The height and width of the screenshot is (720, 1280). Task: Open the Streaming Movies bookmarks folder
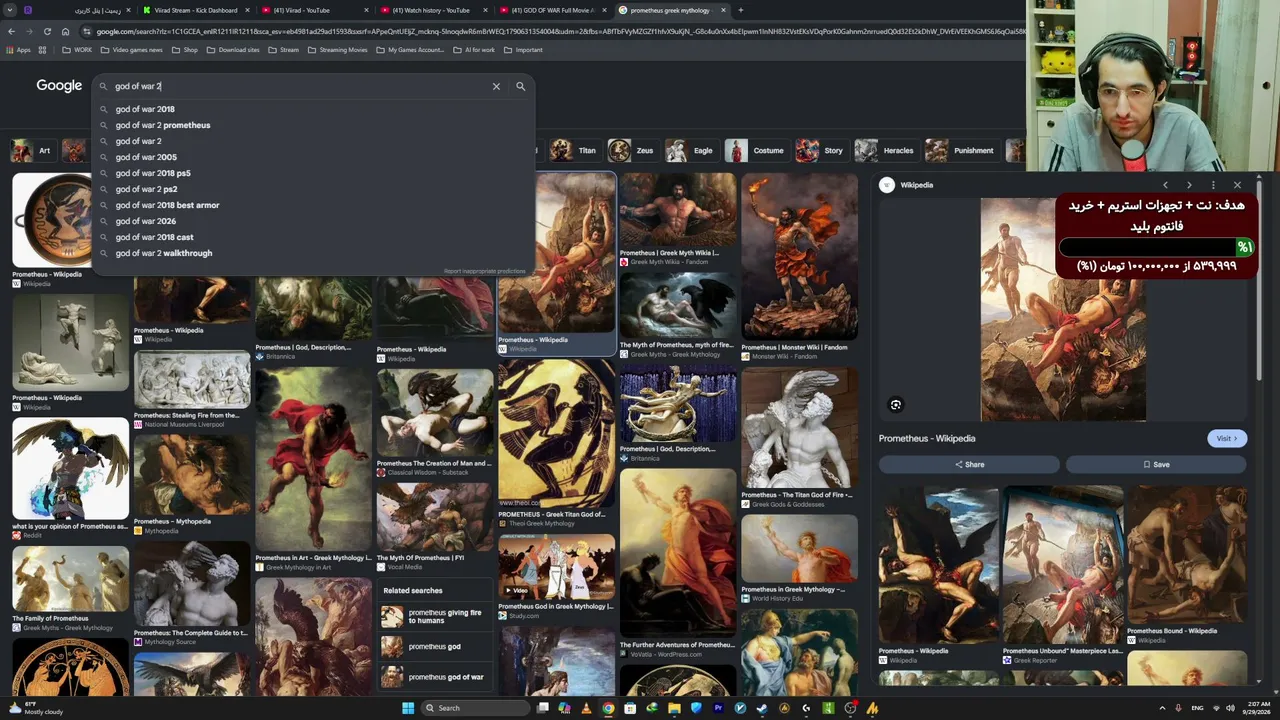click(338, 50)
